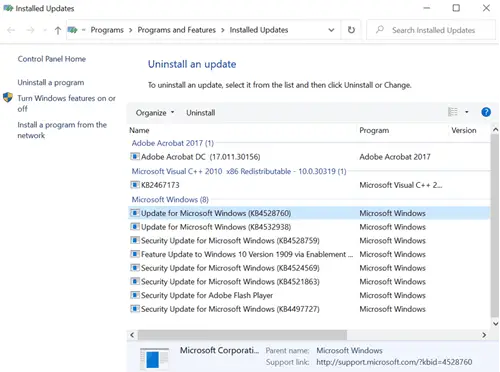This screenshot has height=372, width=500.
Task: Click the icon beside Adobe Flash Player update
Action: [x=135, y=295]
